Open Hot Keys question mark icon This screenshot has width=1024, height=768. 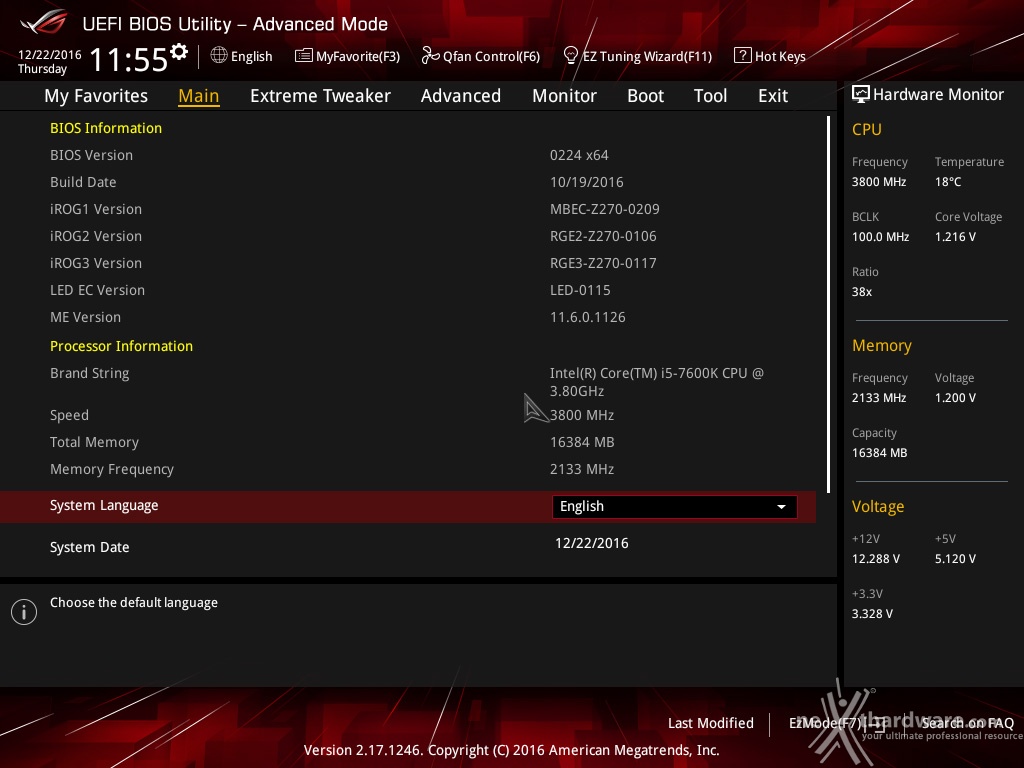pyautogui.click(x=743, y=56)
